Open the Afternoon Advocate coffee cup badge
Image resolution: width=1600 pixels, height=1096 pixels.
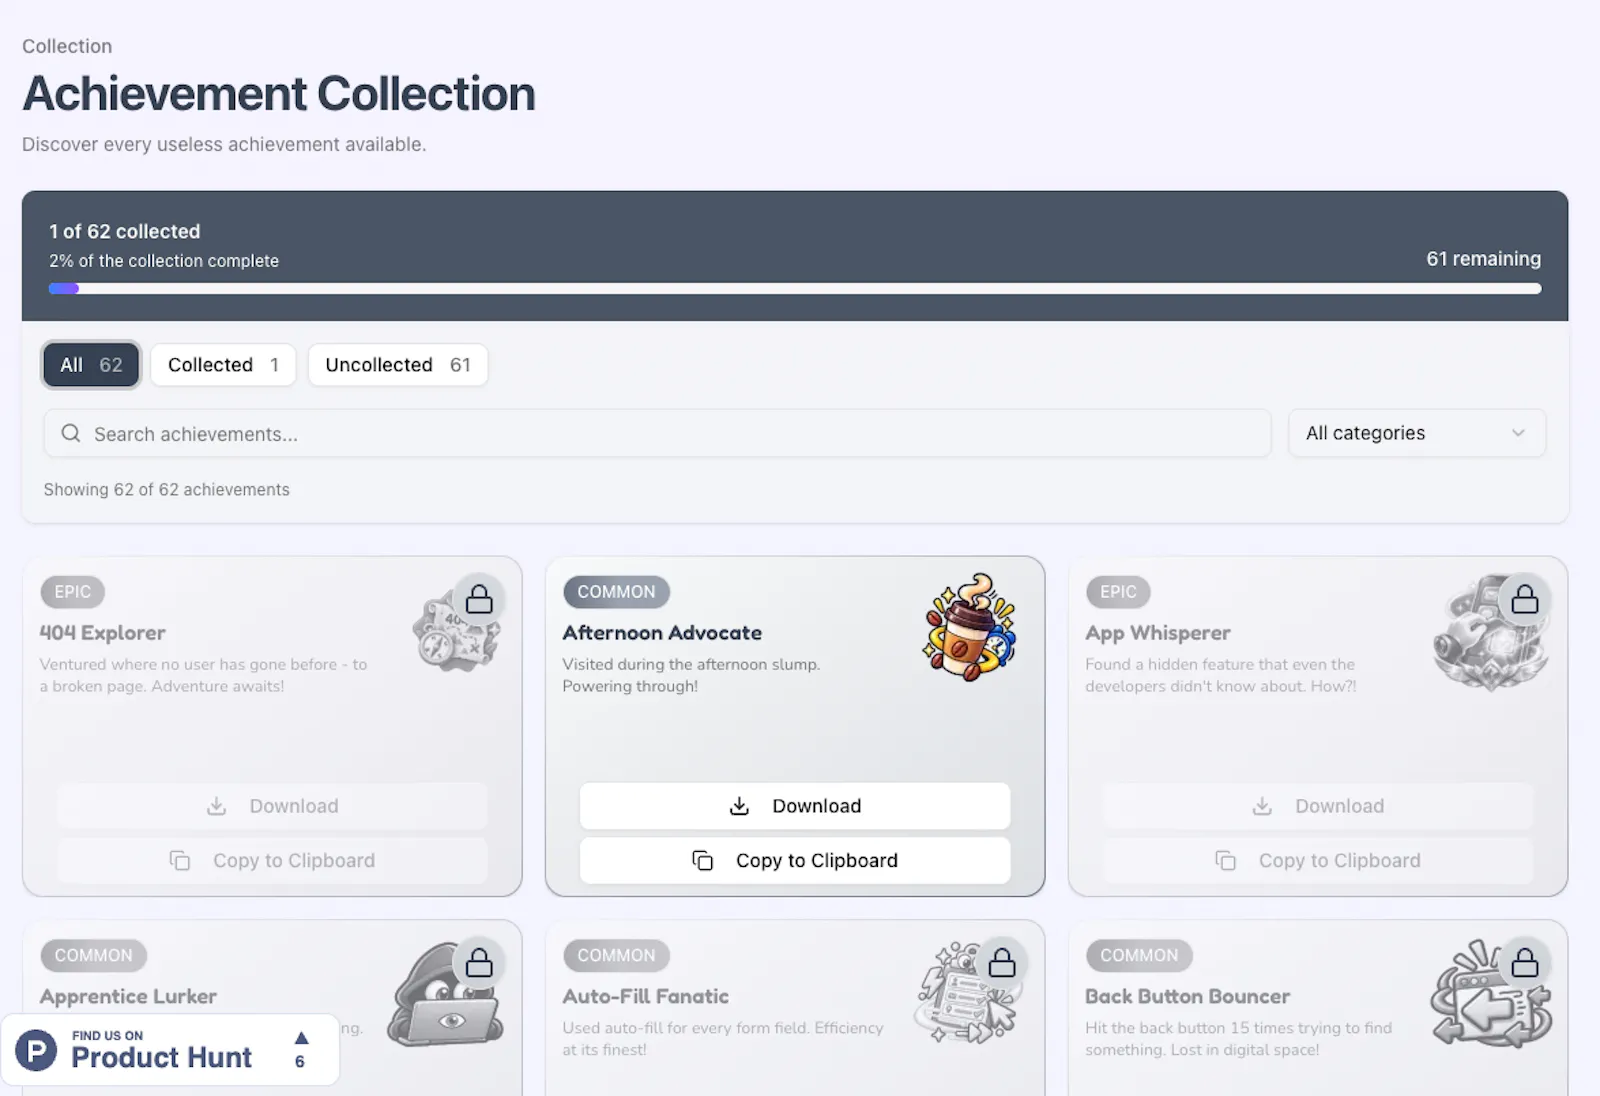point(969,627)
